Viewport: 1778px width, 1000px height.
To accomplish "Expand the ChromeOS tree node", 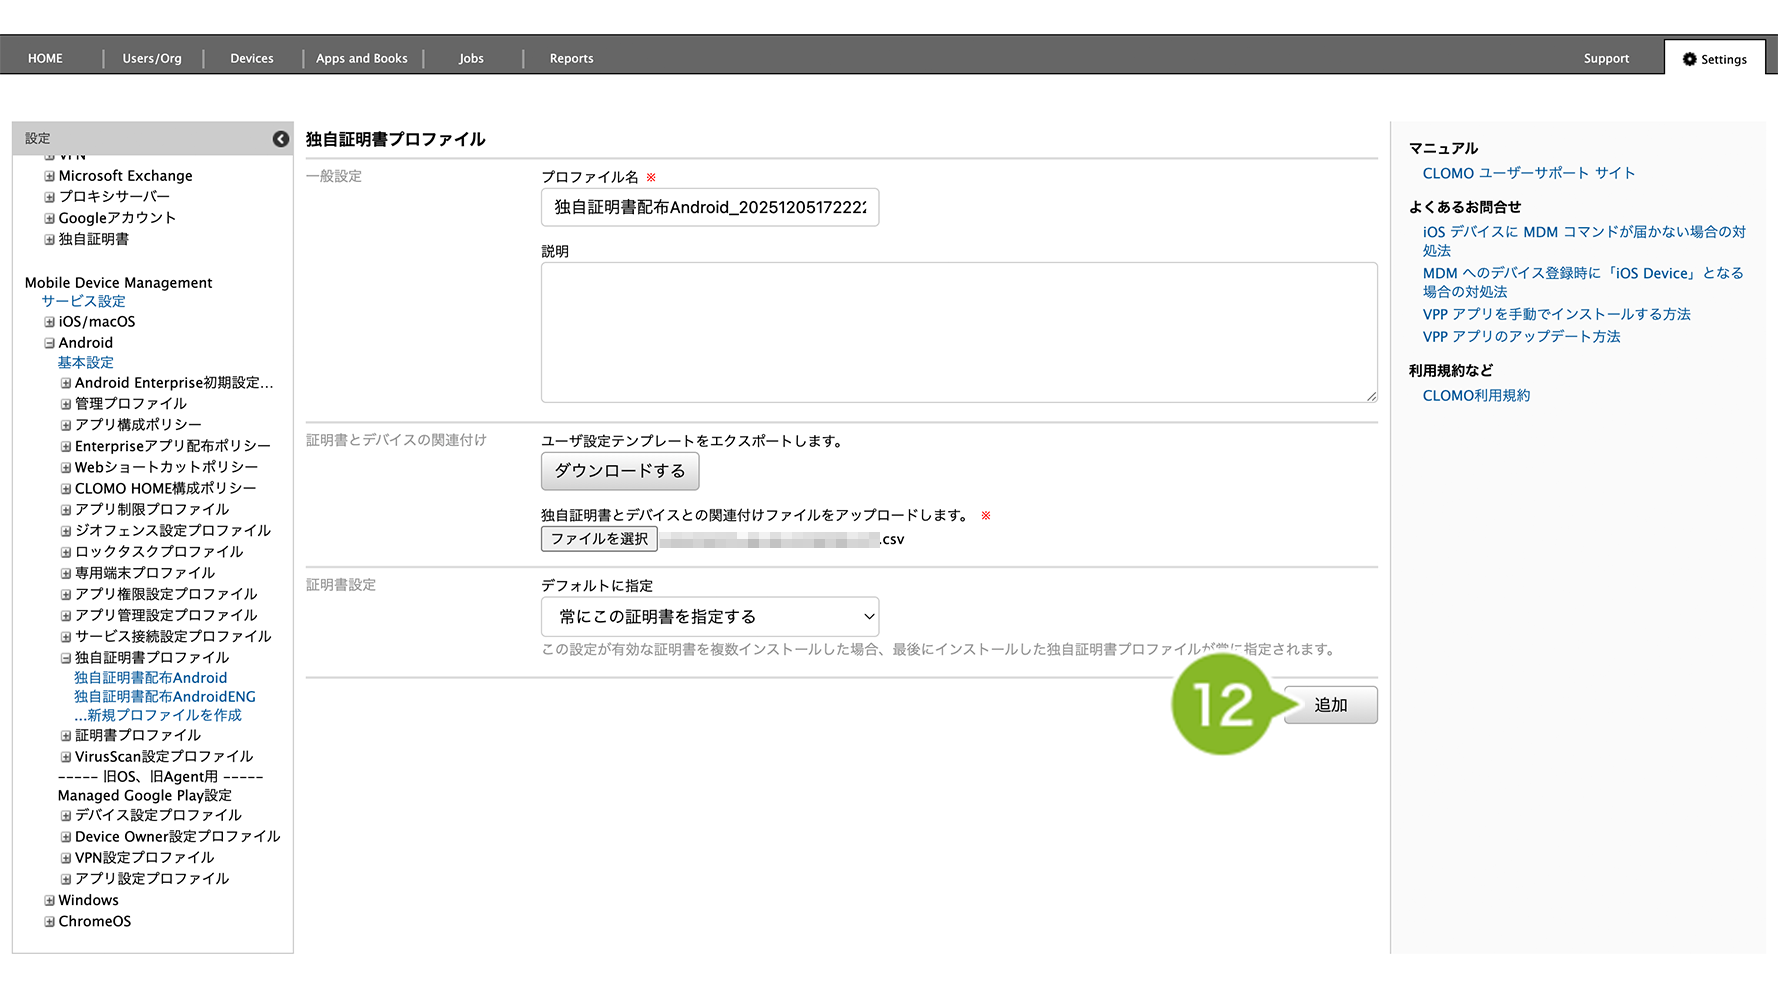I will point(49,921).
